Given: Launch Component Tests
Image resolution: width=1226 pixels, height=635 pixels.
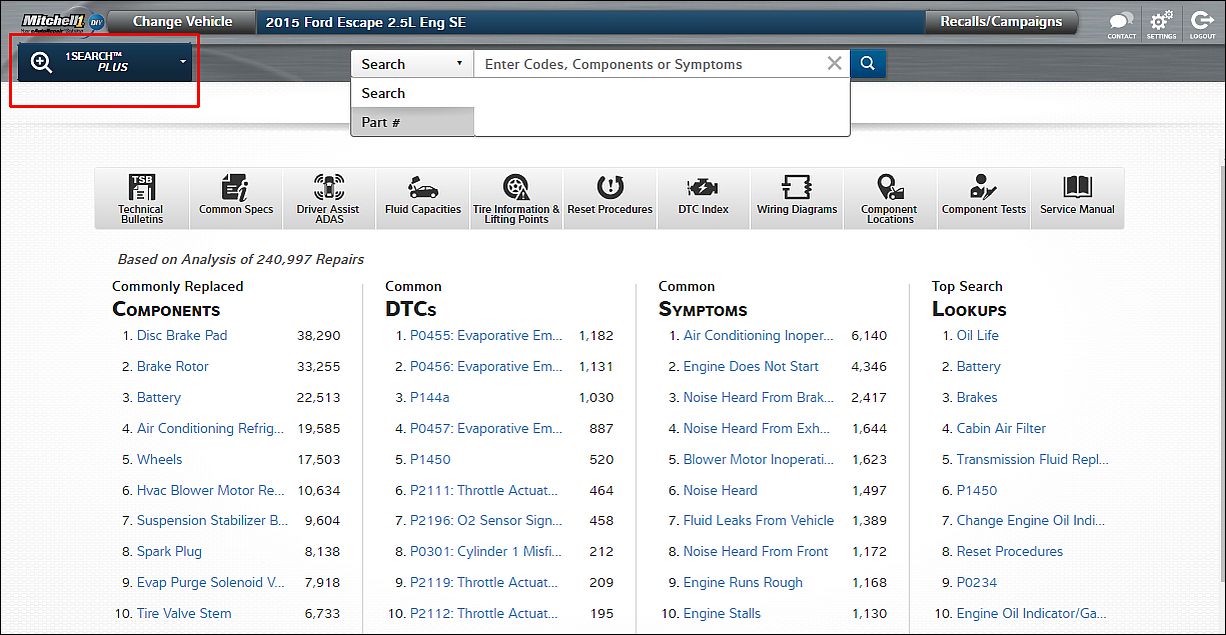Looking at the screenshot, I should point(983,198).
